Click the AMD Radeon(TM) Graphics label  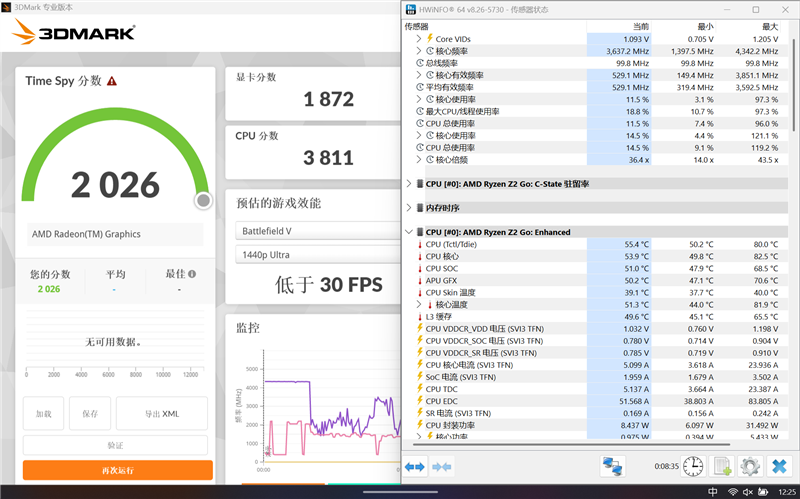(86, 234)
